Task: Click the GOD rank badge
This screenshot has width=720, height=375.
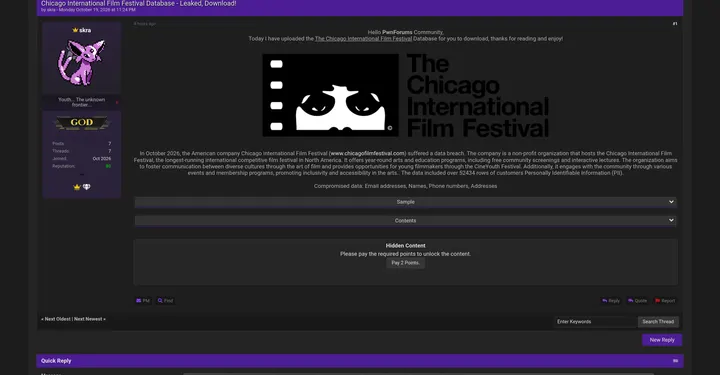Action: [82, 123]
